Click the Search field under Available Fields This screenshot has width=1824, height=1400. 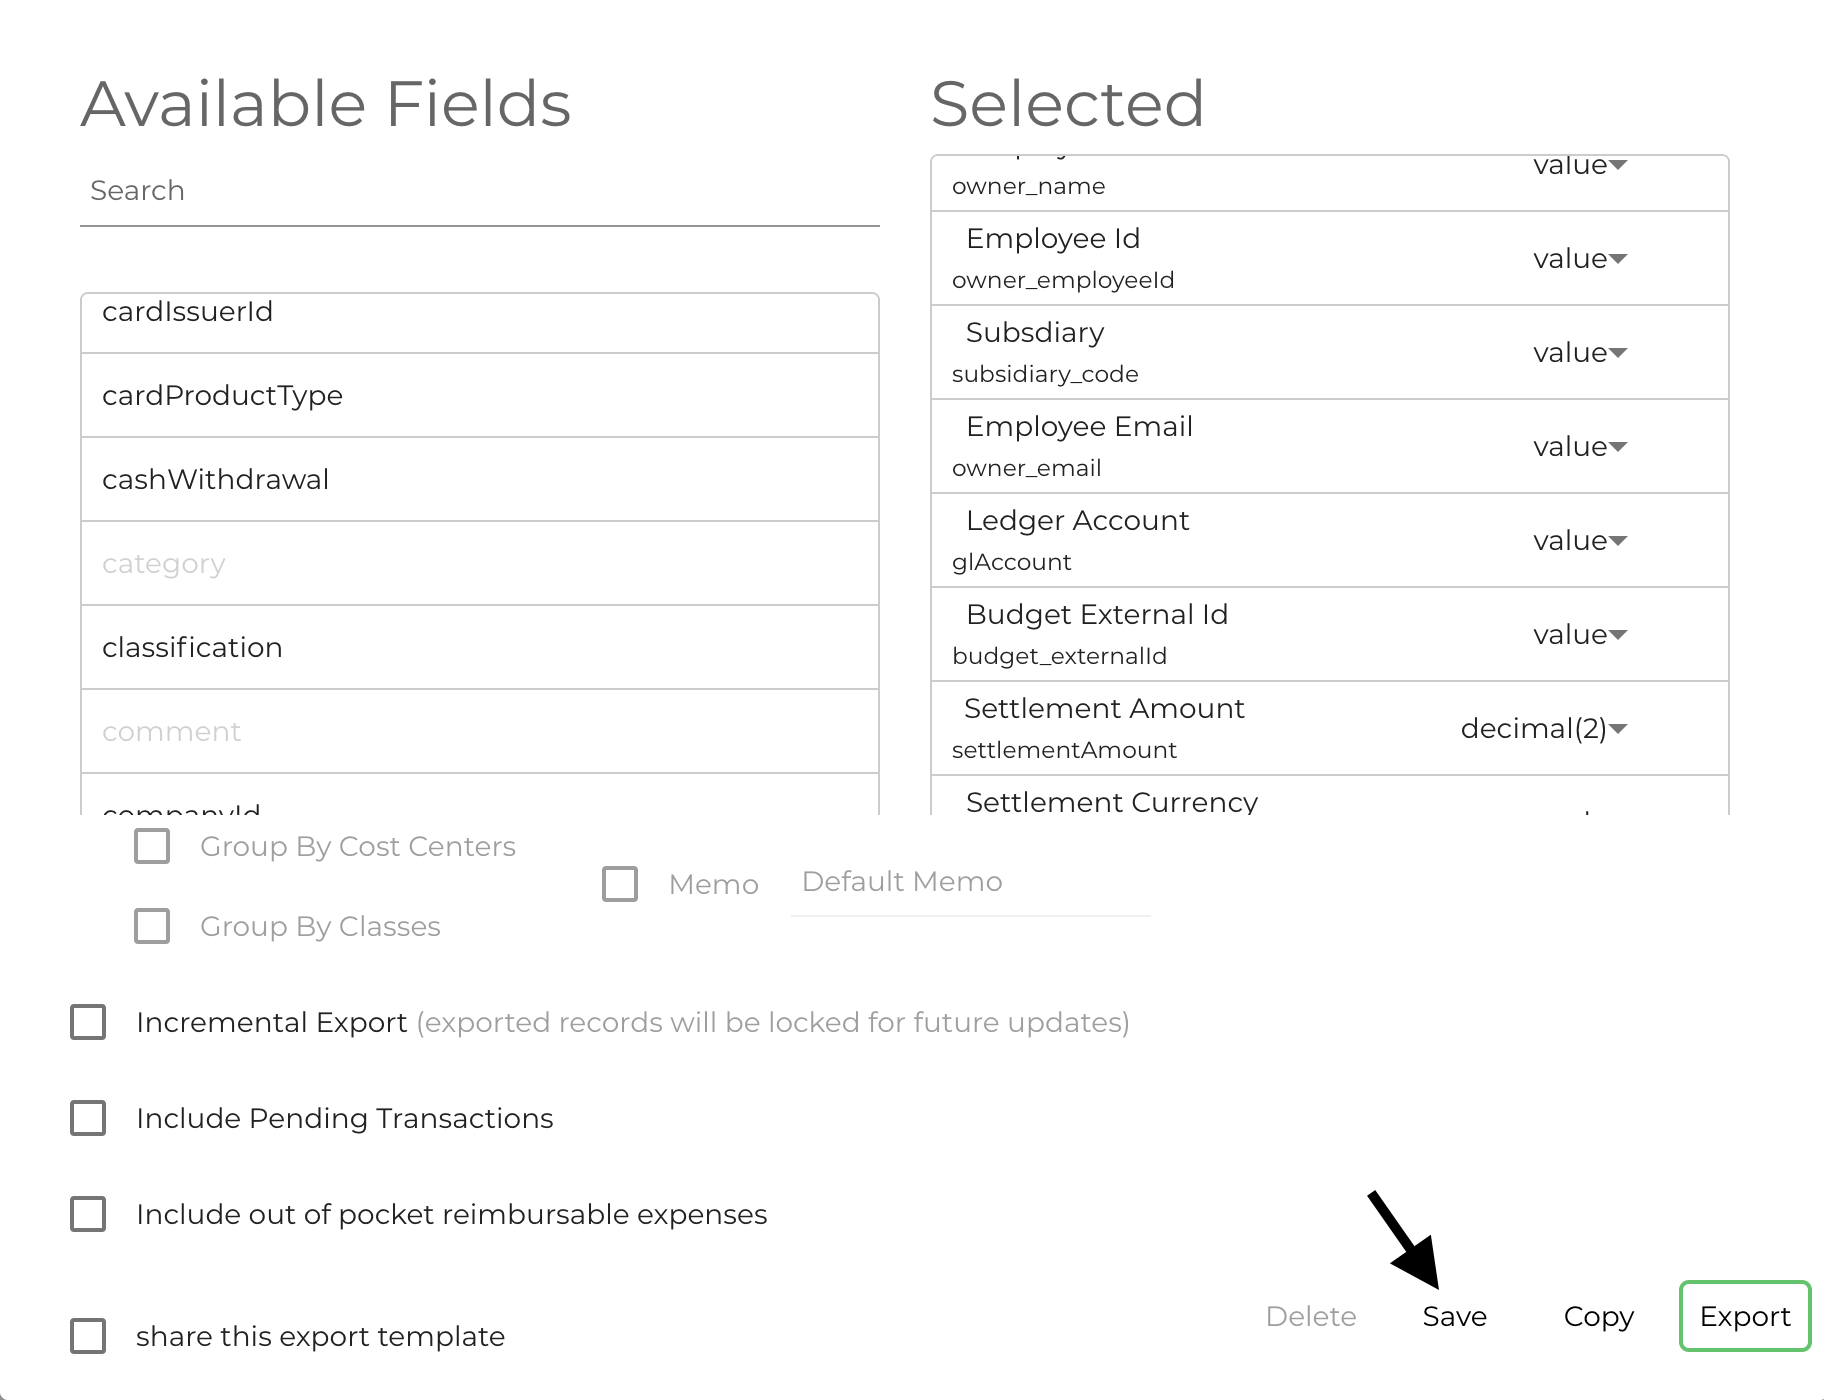[x=480, y=191]
